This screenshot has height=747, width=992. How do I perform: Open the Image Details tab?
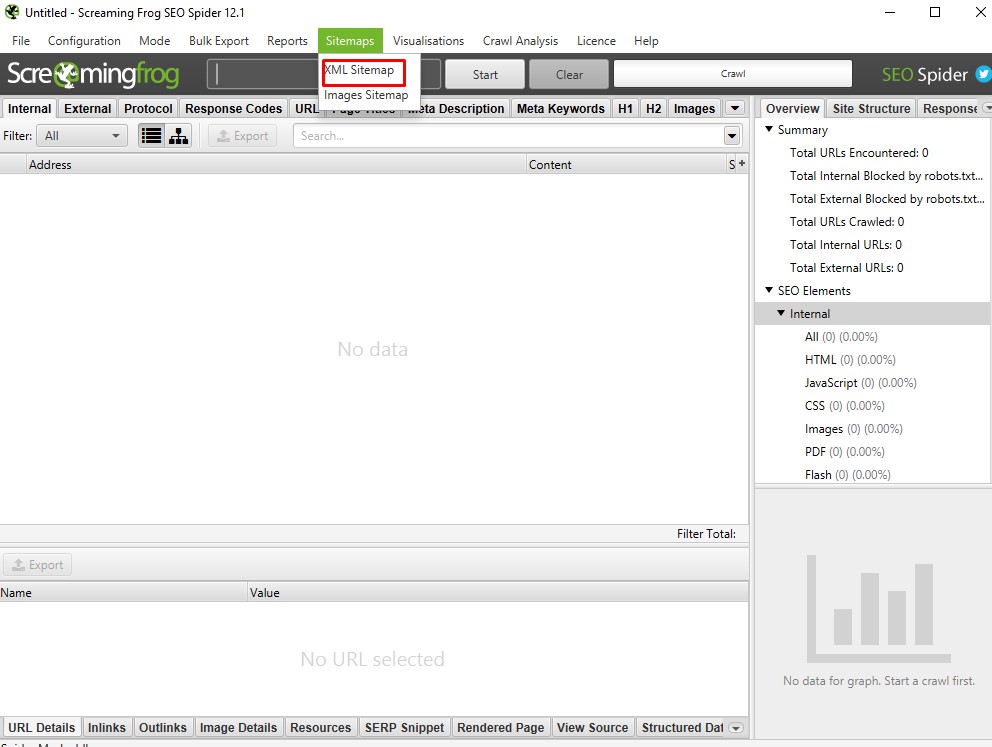pyautogui.click(x=239, y=727)
